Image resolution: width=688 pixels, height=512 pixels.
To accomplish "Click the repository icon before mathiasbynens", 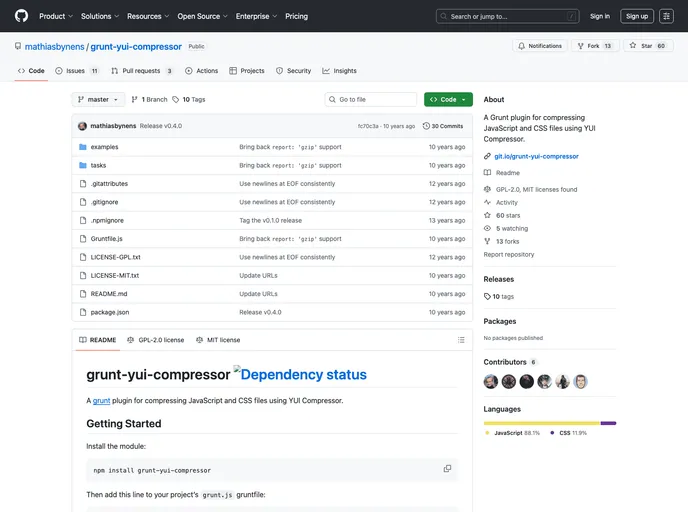I will 18,46.
